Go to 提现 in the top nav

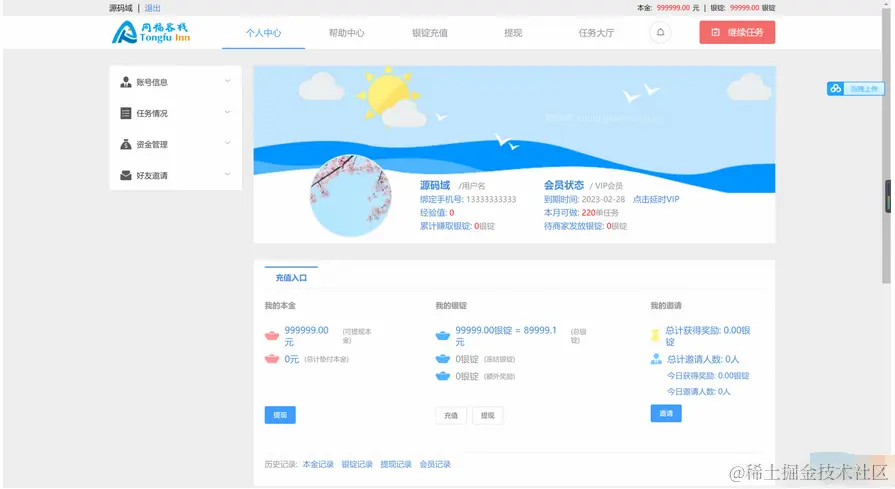pyautogui.click(x=513, y=33)
